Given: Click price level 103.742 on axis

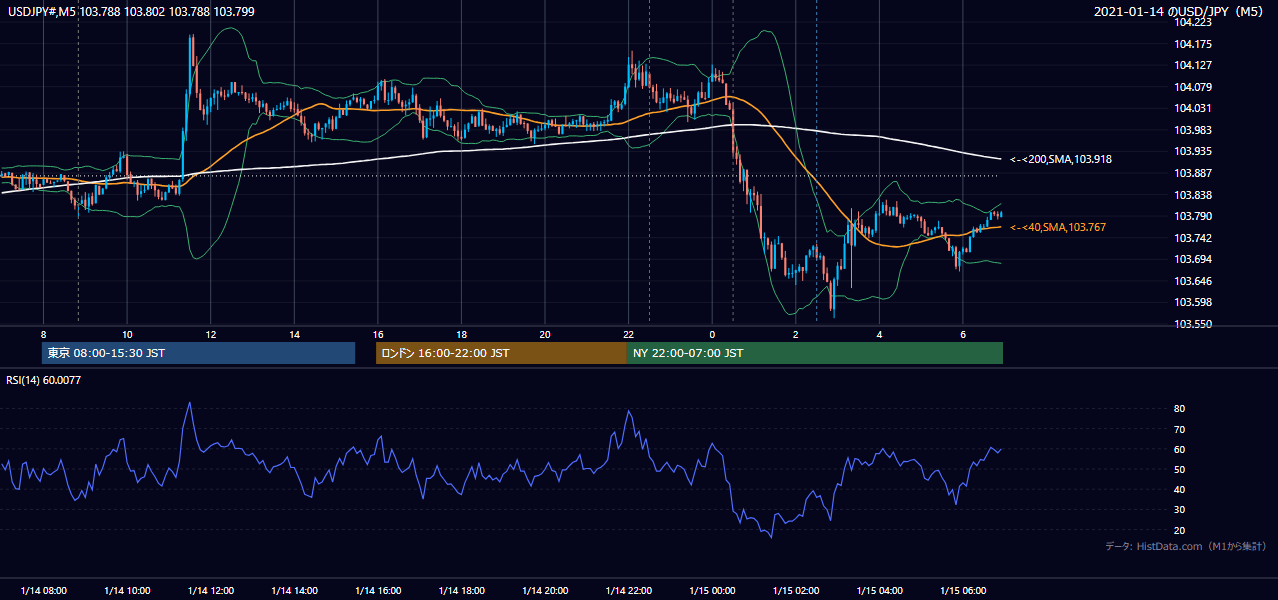Looking at the screenshot, I should point(1194,238).
